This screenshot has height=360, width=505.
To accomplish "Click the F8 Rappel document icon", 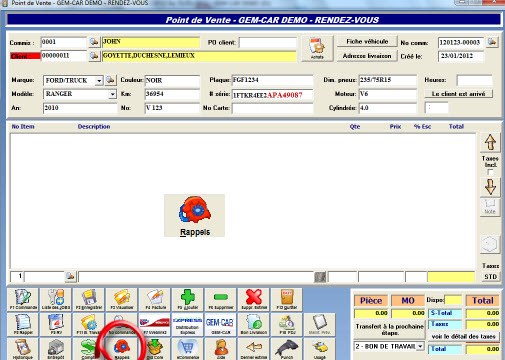I will point(23,324).
